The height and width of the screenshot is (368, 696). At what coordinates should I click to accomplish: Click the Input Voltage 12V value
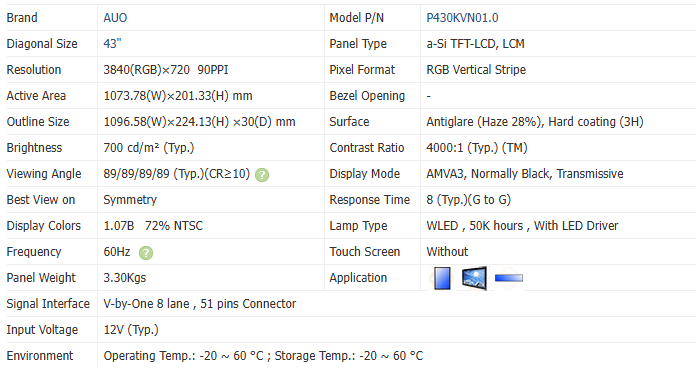(131, 330)
